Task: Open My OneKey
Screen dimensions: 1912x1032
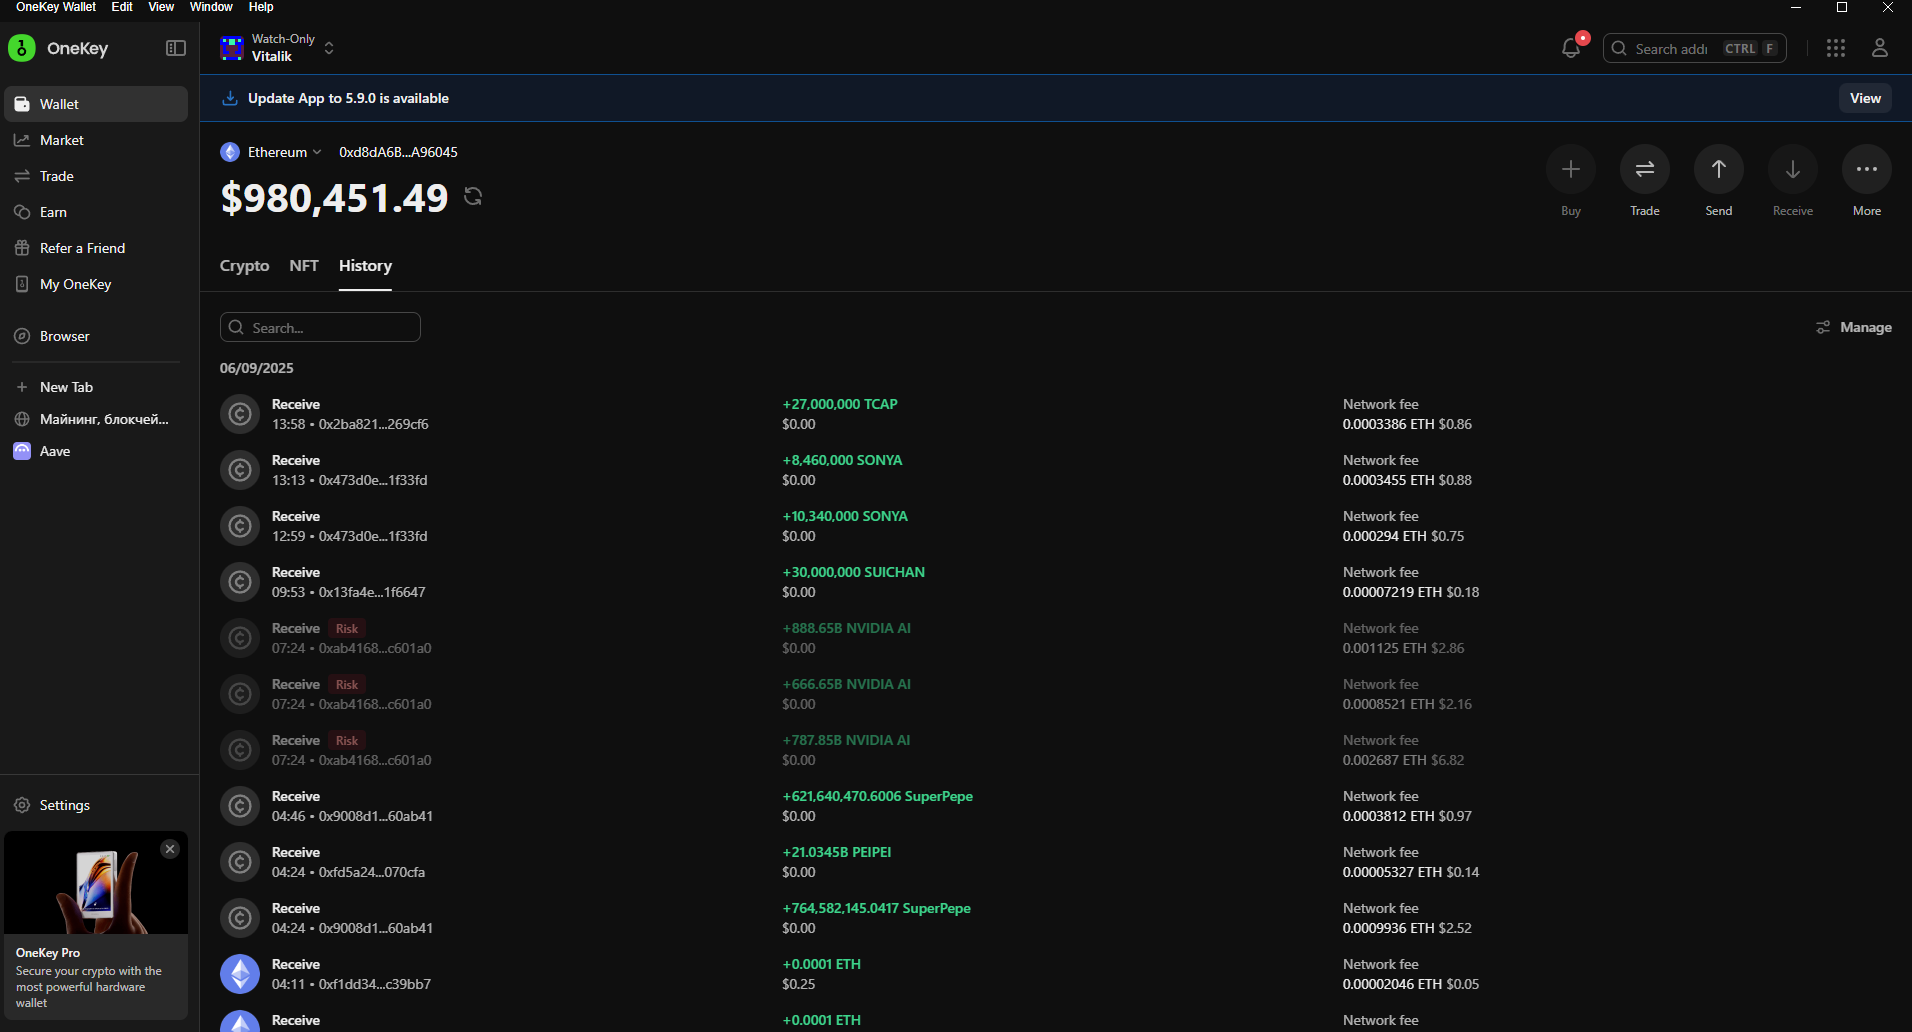Action: [95, 284]
